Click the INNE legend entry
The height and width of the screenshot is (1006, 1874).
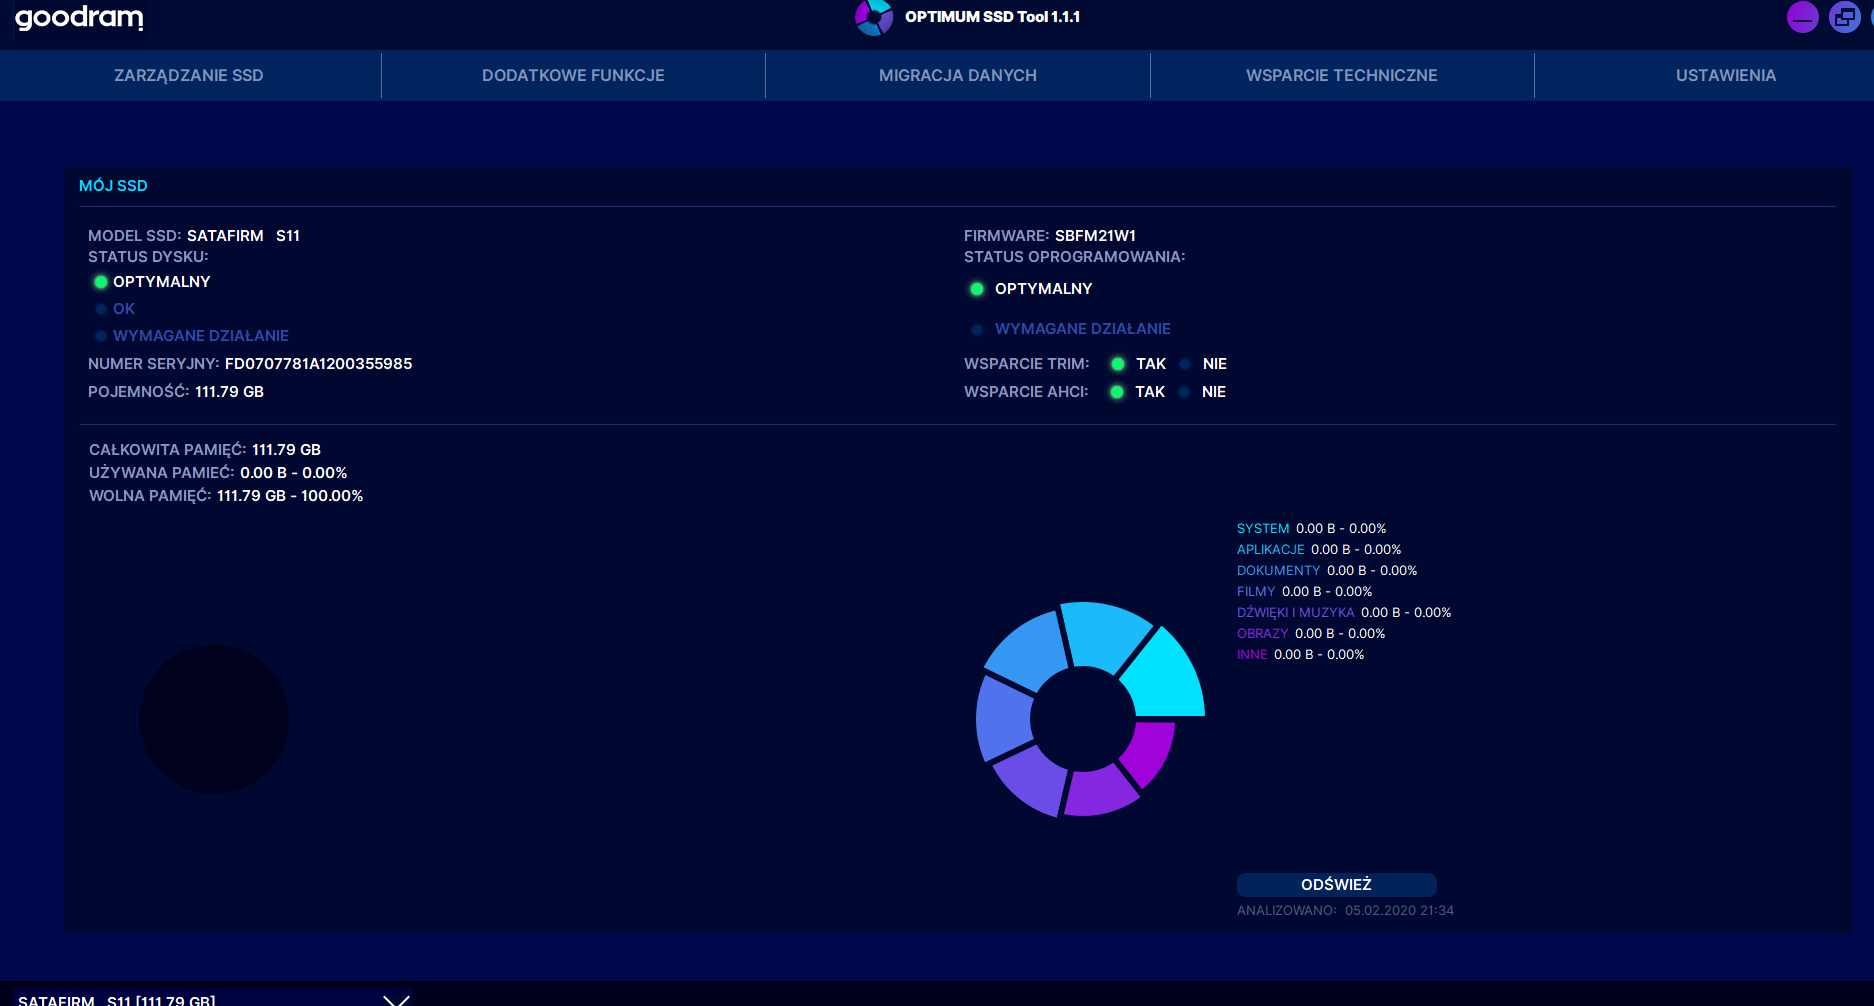coord(1300,655)
